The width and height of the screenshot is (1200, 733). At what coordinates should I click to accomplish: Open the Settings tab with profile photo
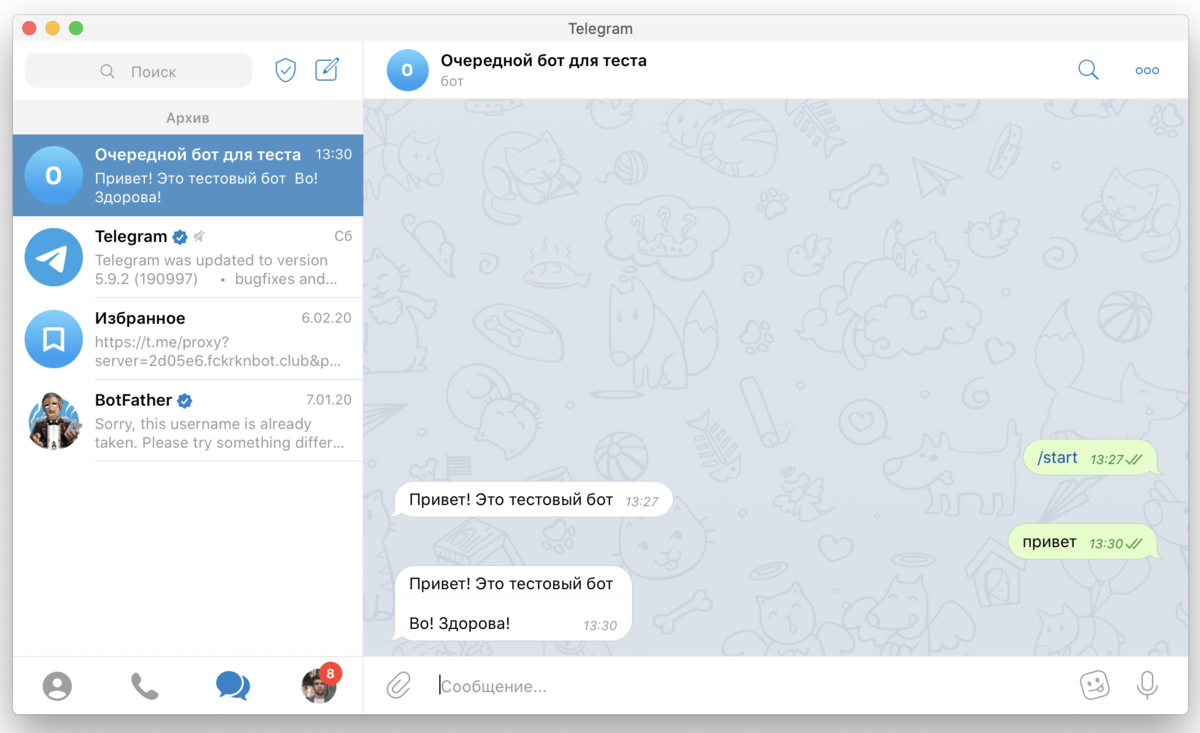tap(319, 686)
